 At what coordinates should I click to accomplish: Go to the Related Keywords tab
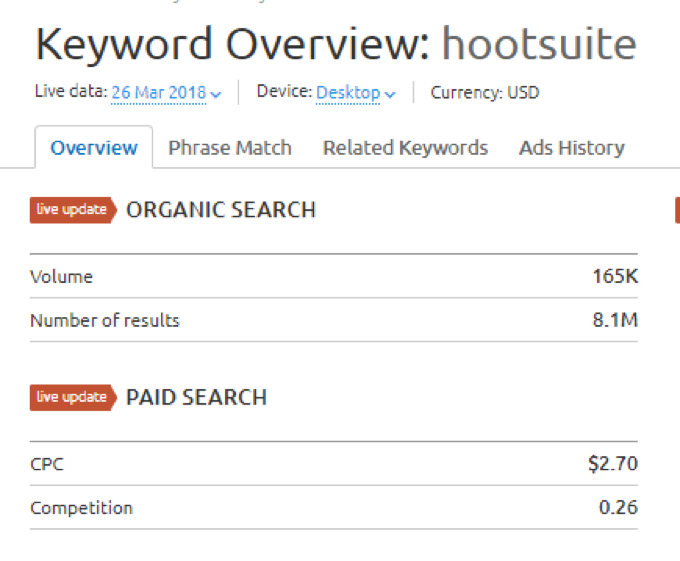(x=405, y=148)
